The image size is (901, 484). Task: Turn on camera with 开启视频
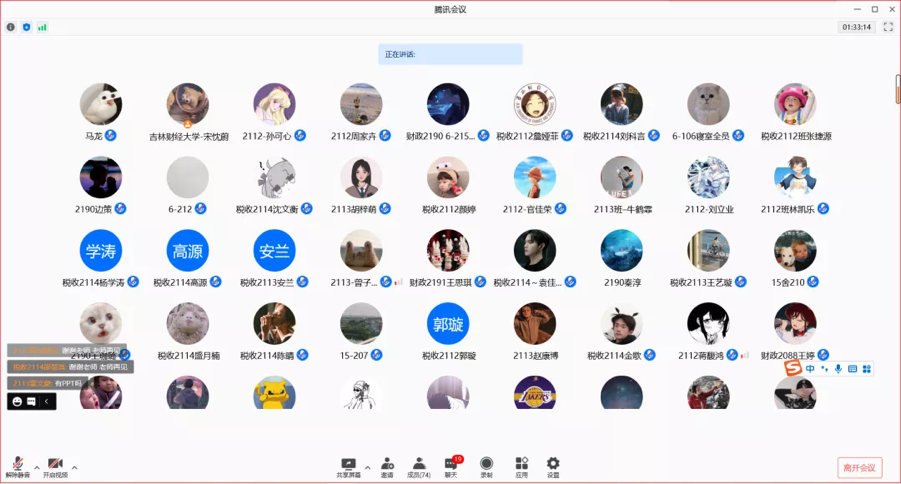55,466
